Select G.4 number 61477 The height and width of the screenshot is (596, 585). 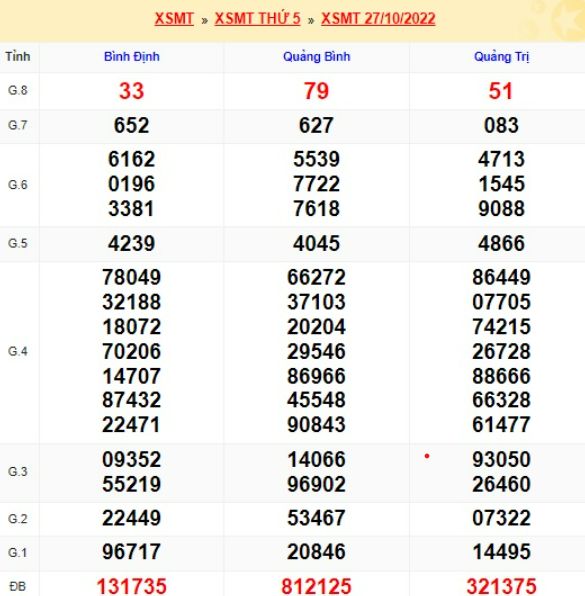click(502, 424)
